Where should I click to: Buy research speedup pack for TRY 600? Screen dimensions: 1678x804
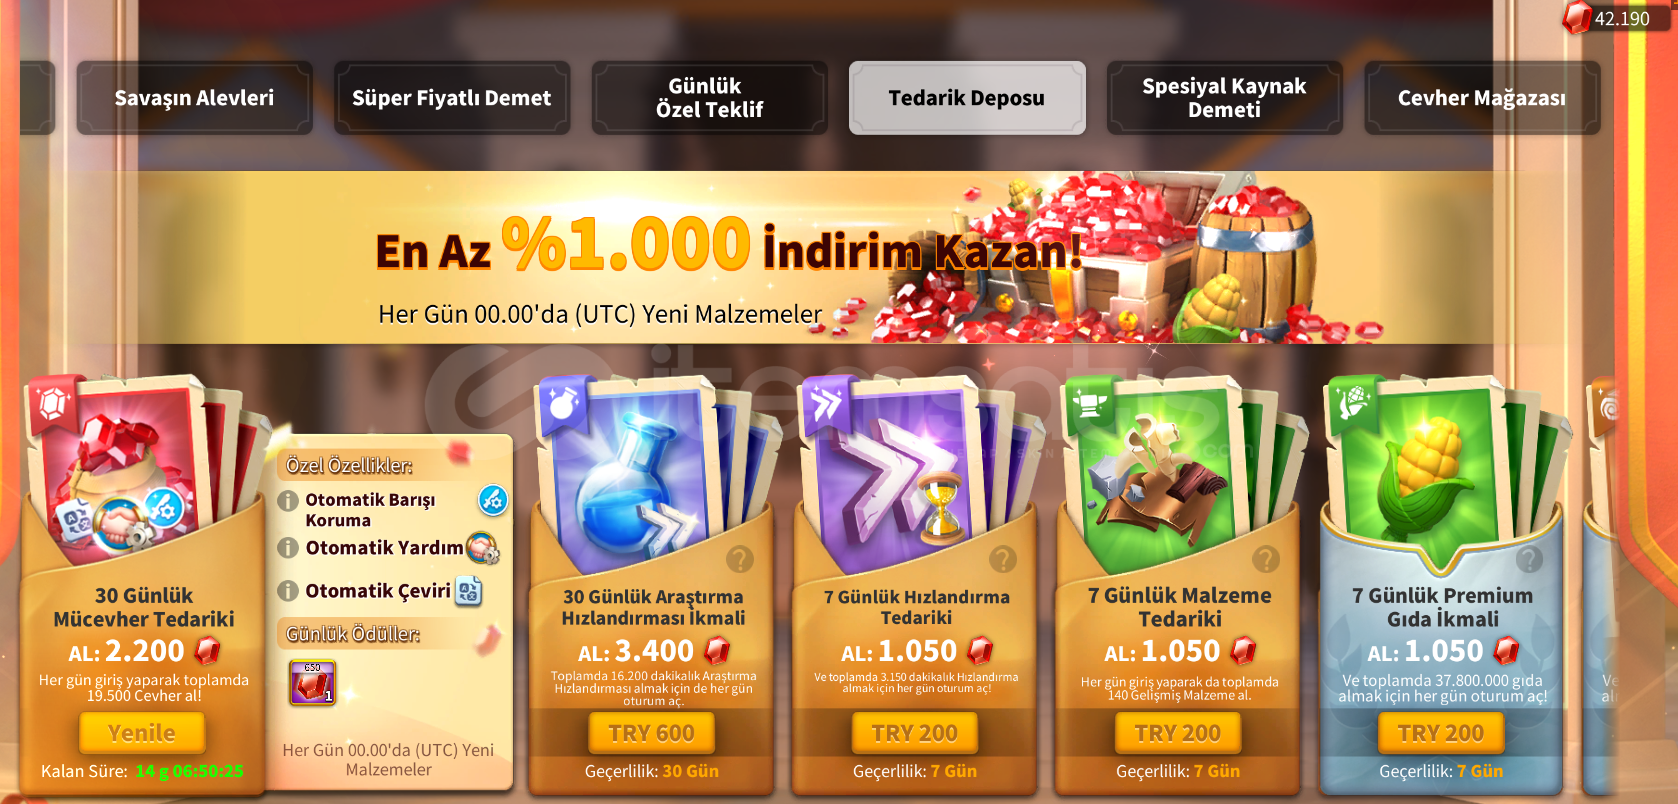click(652, 733)
